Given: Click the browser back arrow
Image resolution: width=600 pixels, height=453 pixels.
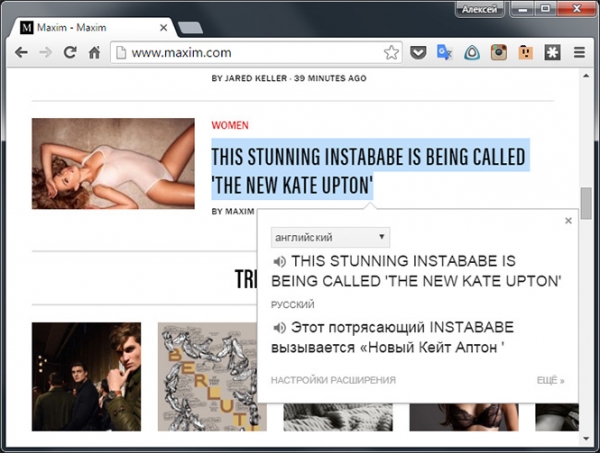Looking at the screenshot, I should click(21, 52).
